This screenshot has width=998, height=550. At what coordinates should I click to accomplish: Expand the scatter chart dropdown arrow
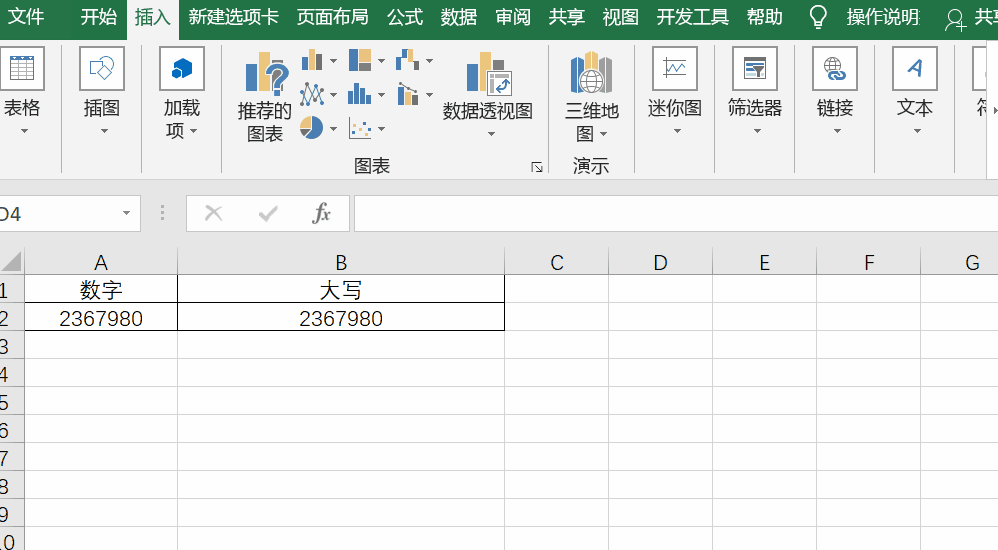tap(381, 129)
